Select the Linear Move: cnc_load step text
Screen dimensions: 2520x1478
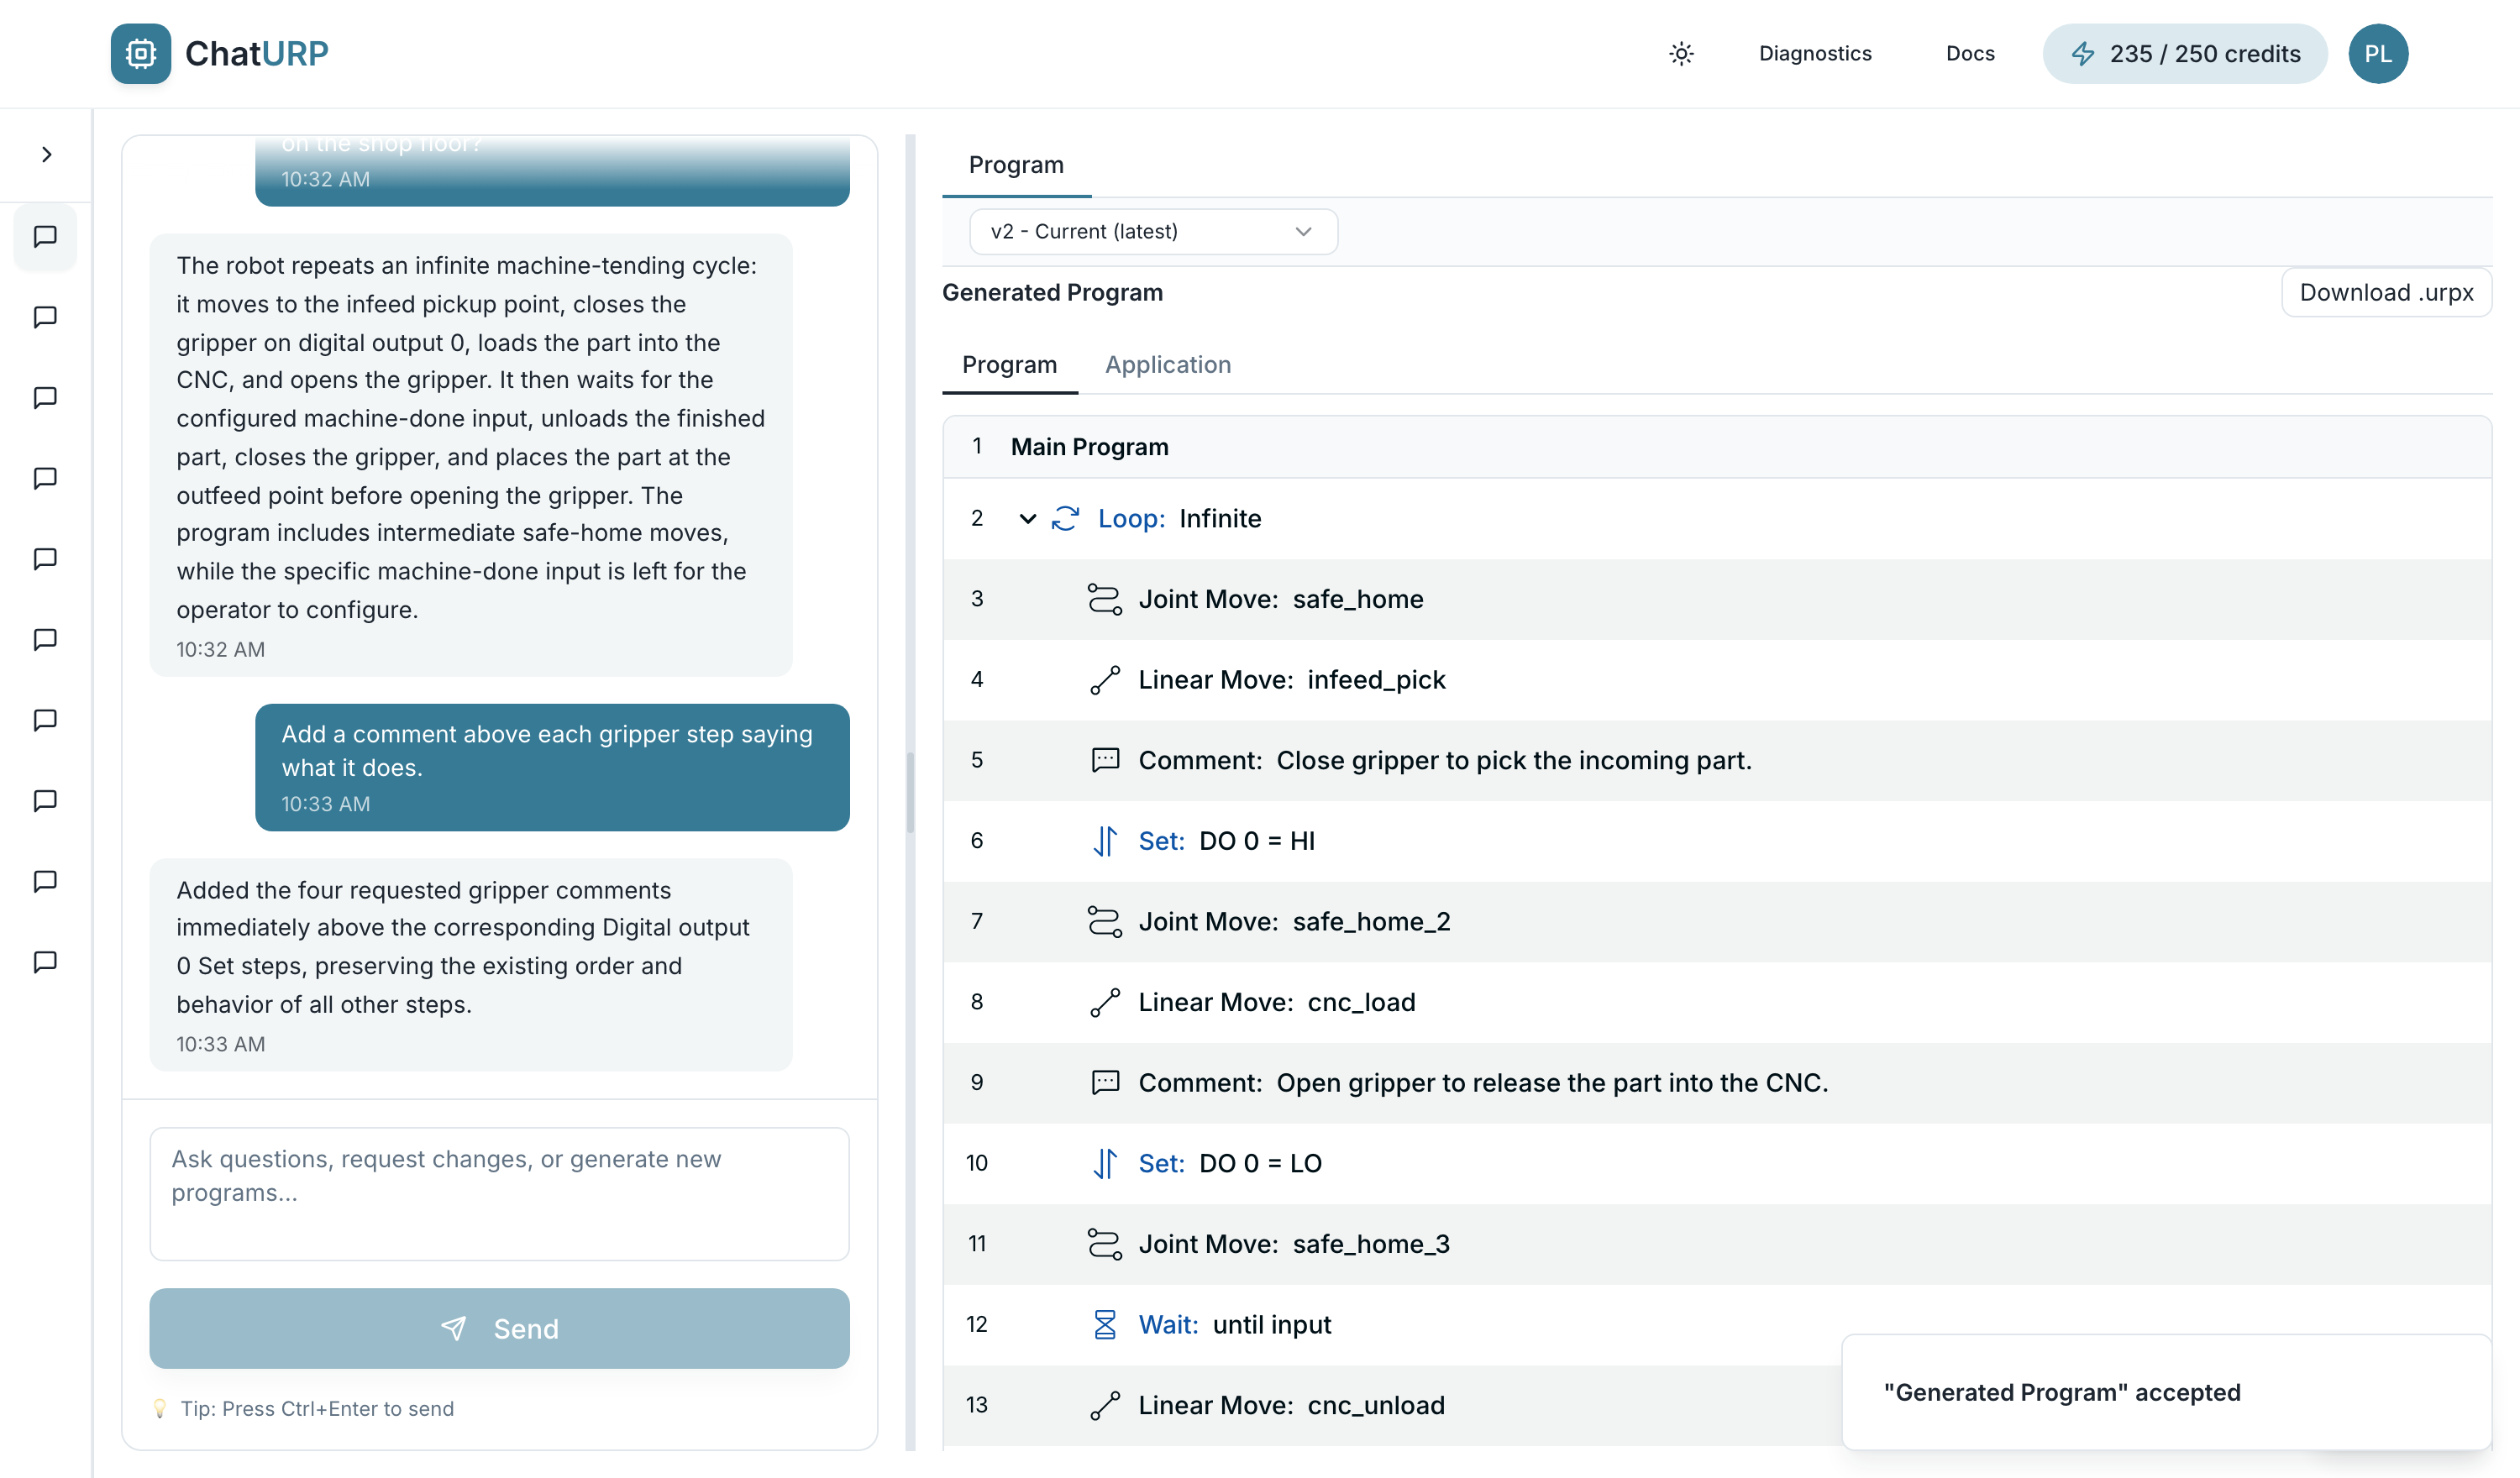pyautogui.click(x=1277, y=1002)
